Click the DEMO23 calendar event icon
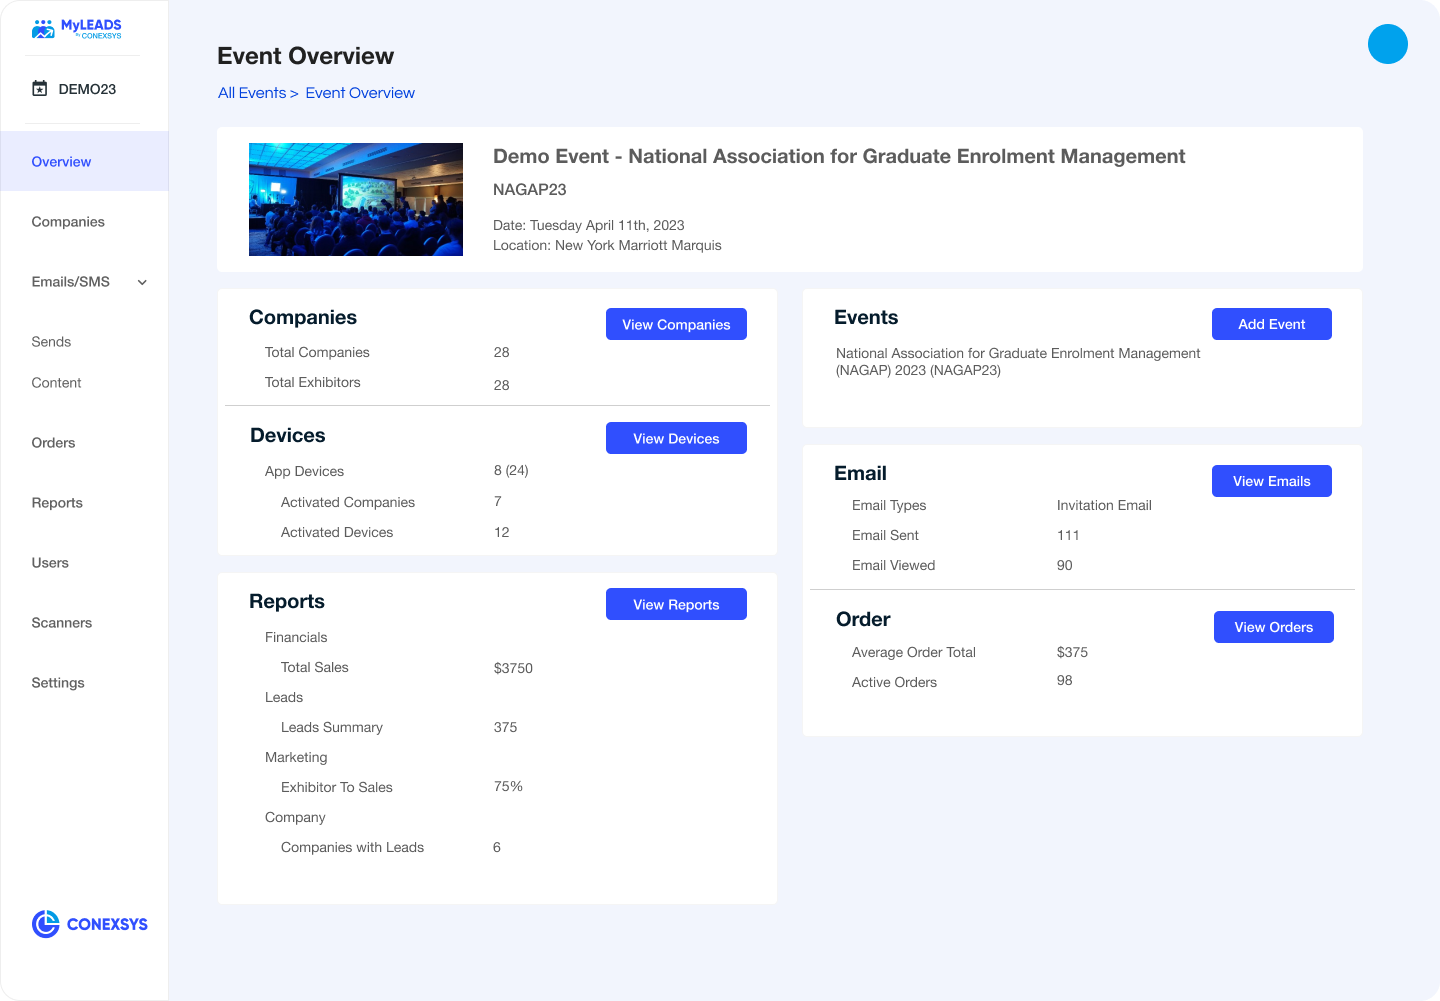 click(40, 88)
